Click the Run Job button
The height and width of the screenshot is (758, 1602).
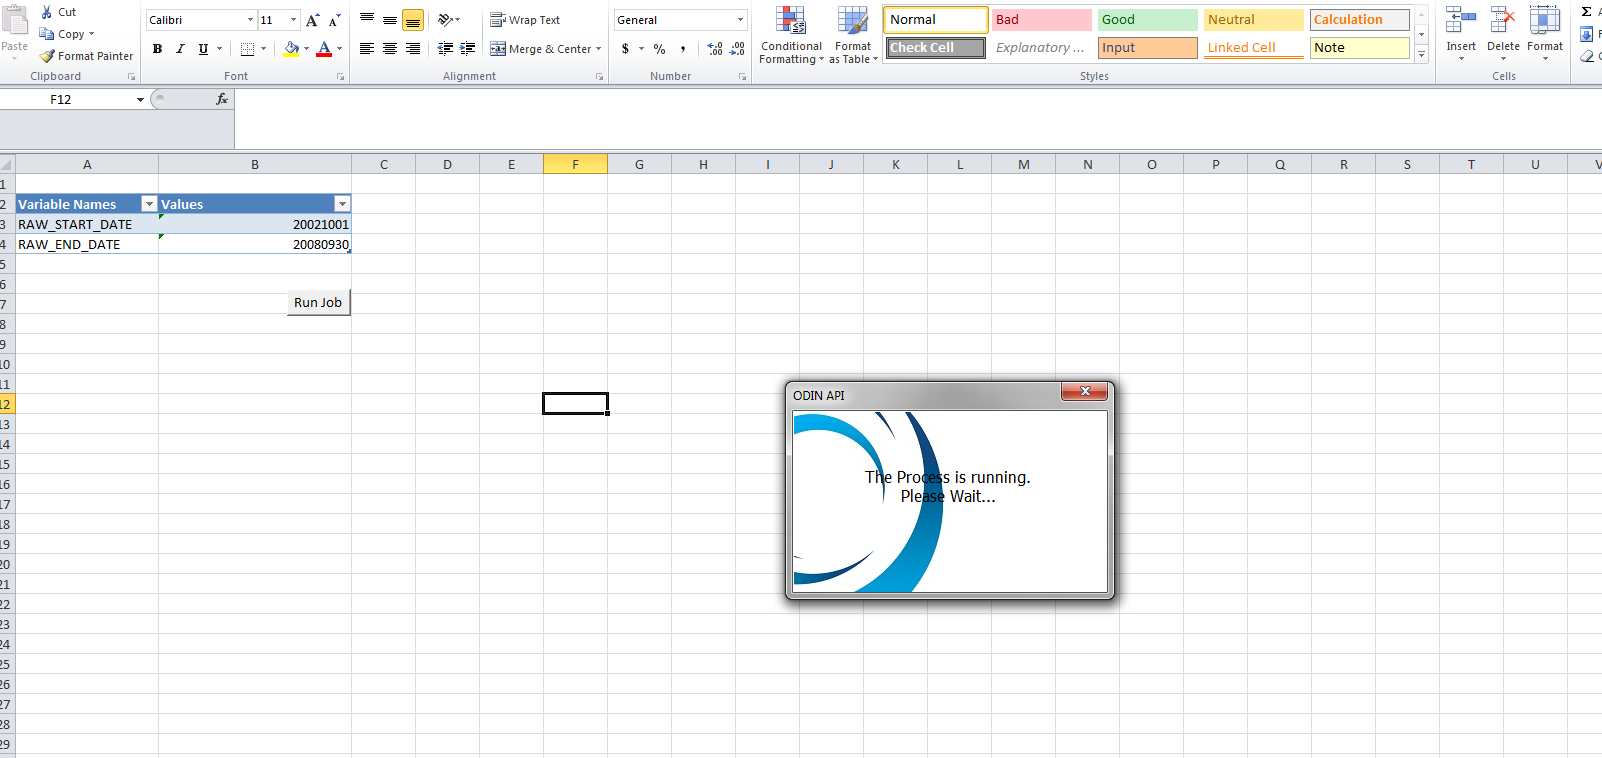[318, 302]
